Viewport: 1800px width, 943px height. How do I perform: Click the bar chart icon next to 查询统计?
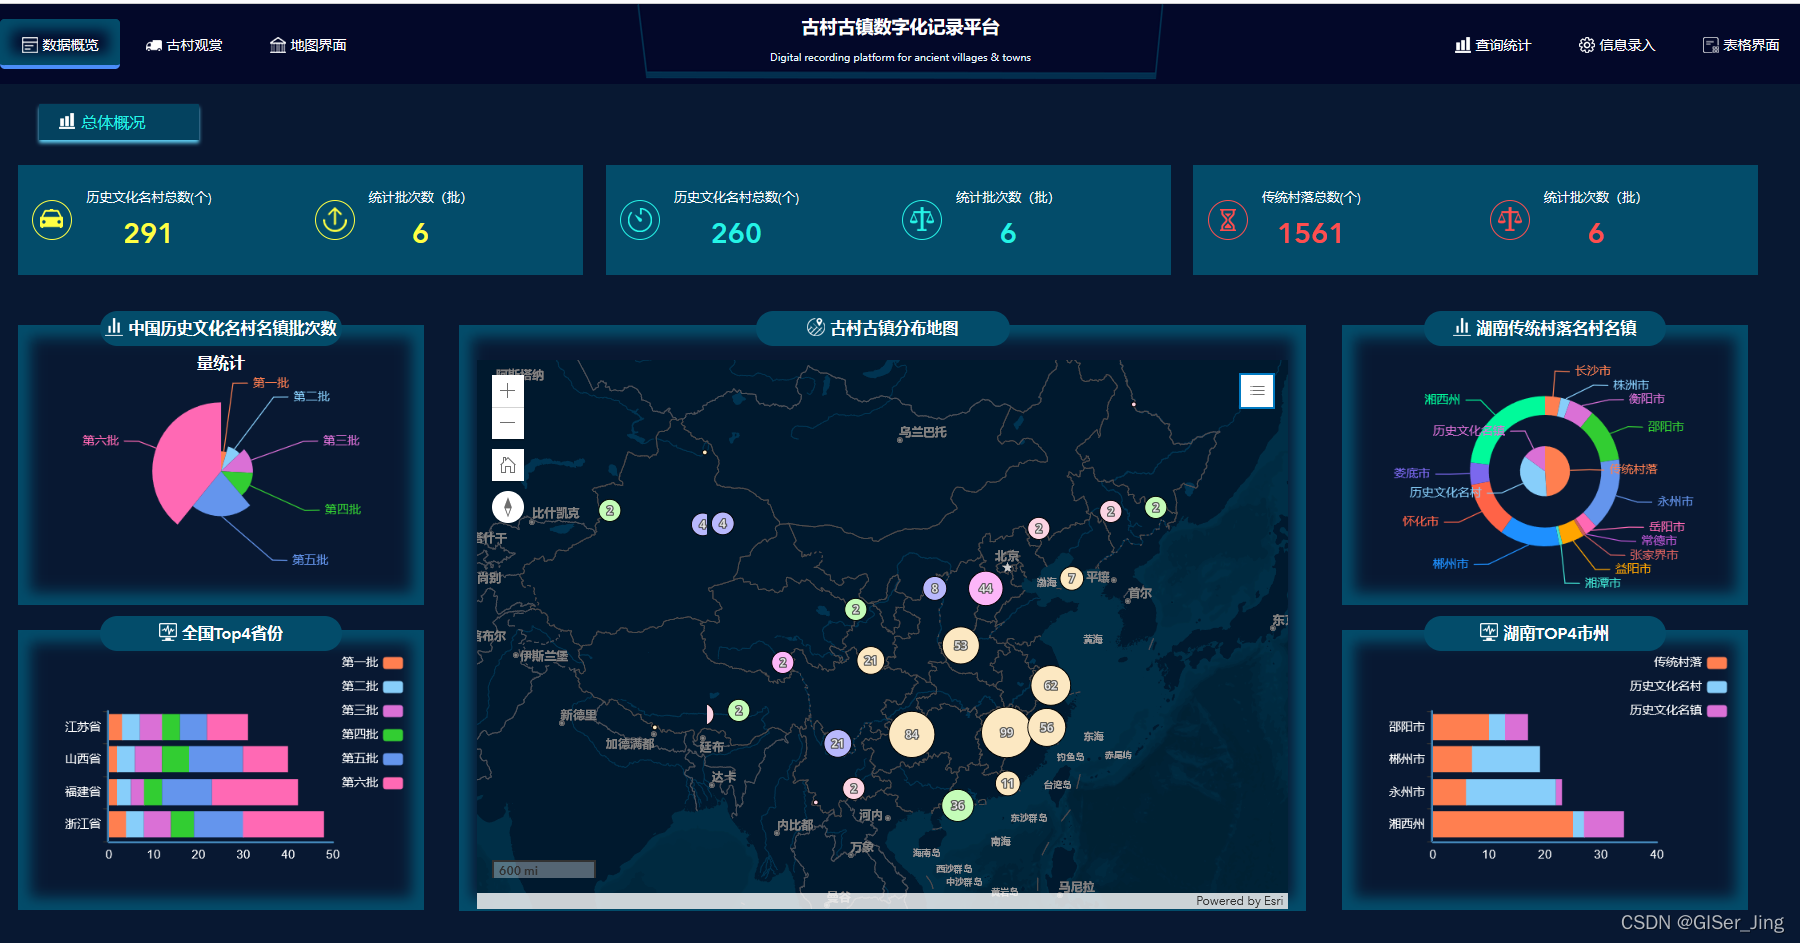1461,44
